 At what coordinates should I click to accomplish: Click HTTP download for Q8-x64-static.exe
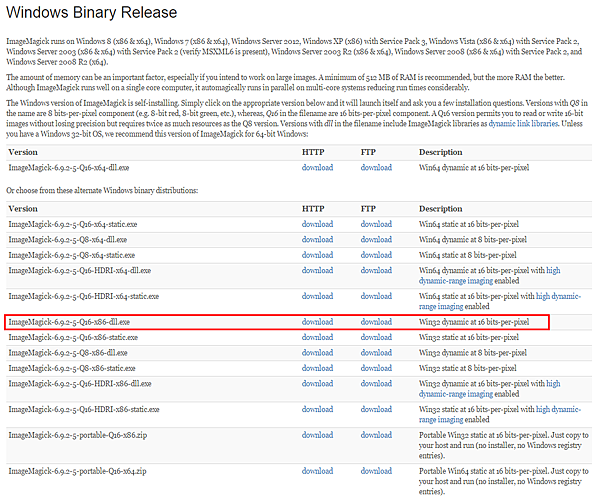pos(317,255)
